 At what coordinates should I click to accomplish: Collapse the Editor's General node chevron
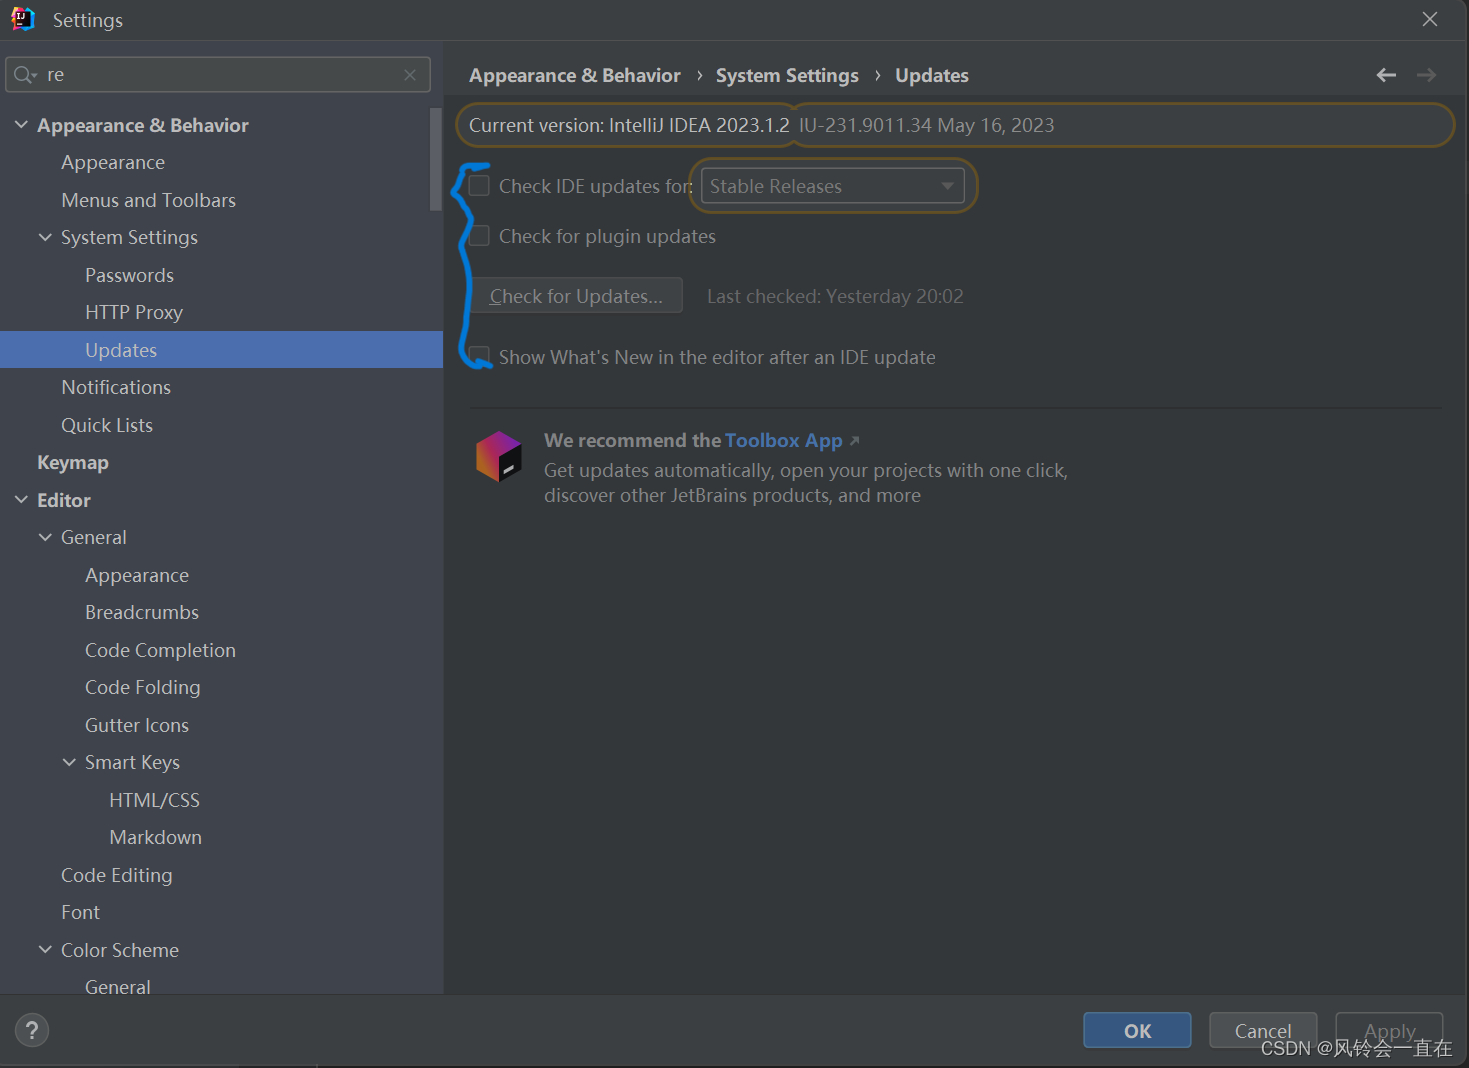(45, 537)
